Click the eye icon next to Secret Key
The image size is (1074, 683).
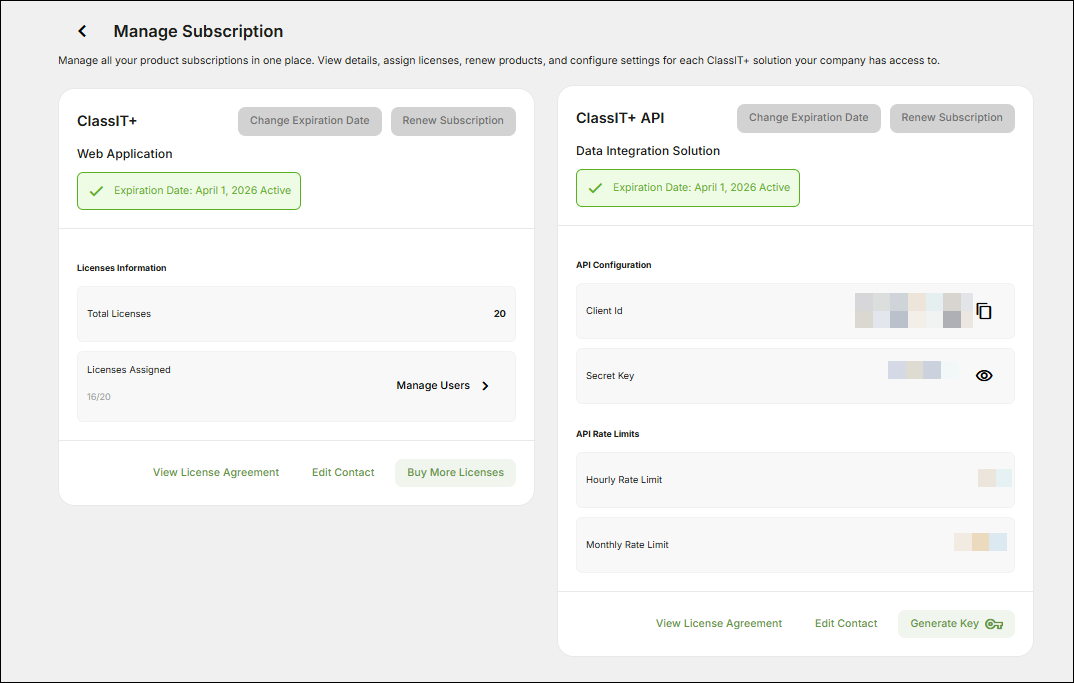[983, 375]
